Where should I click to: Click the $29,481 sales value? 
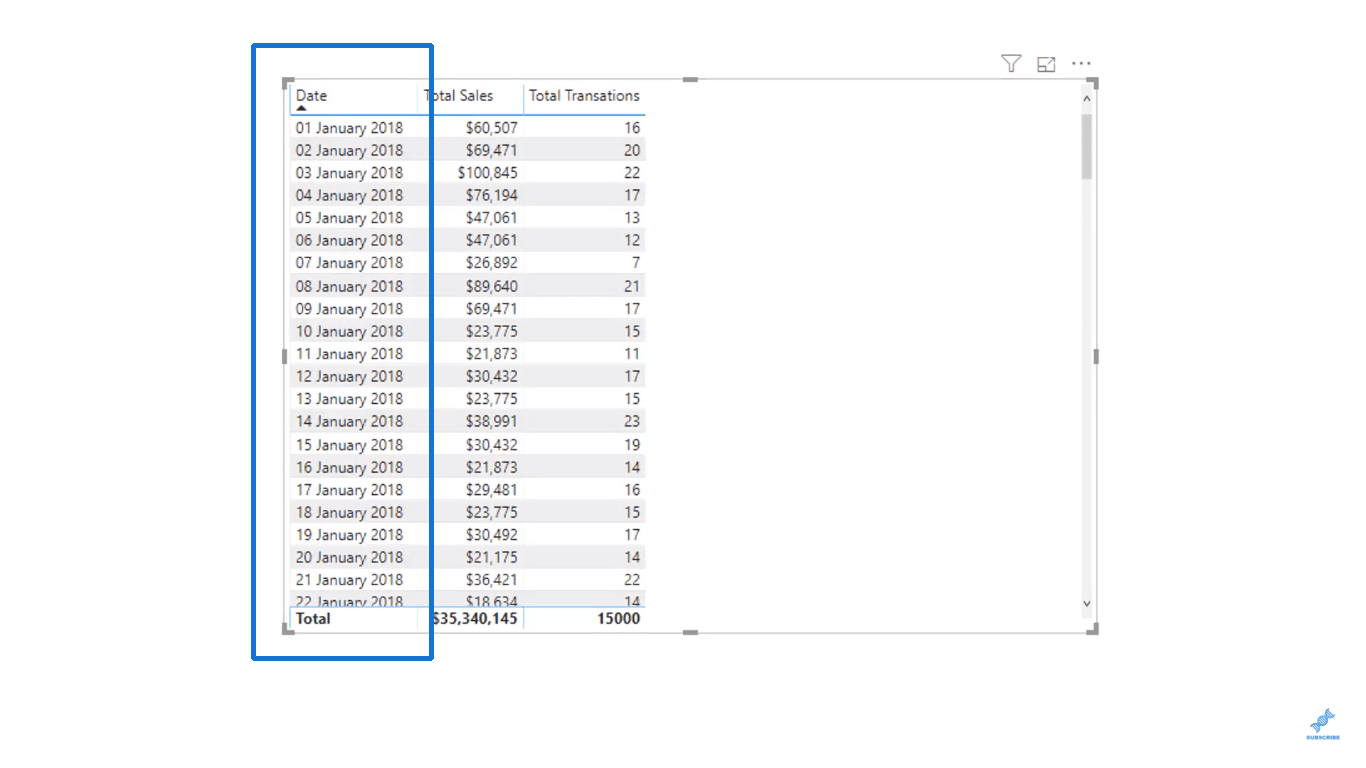click(x=492, y=490)
